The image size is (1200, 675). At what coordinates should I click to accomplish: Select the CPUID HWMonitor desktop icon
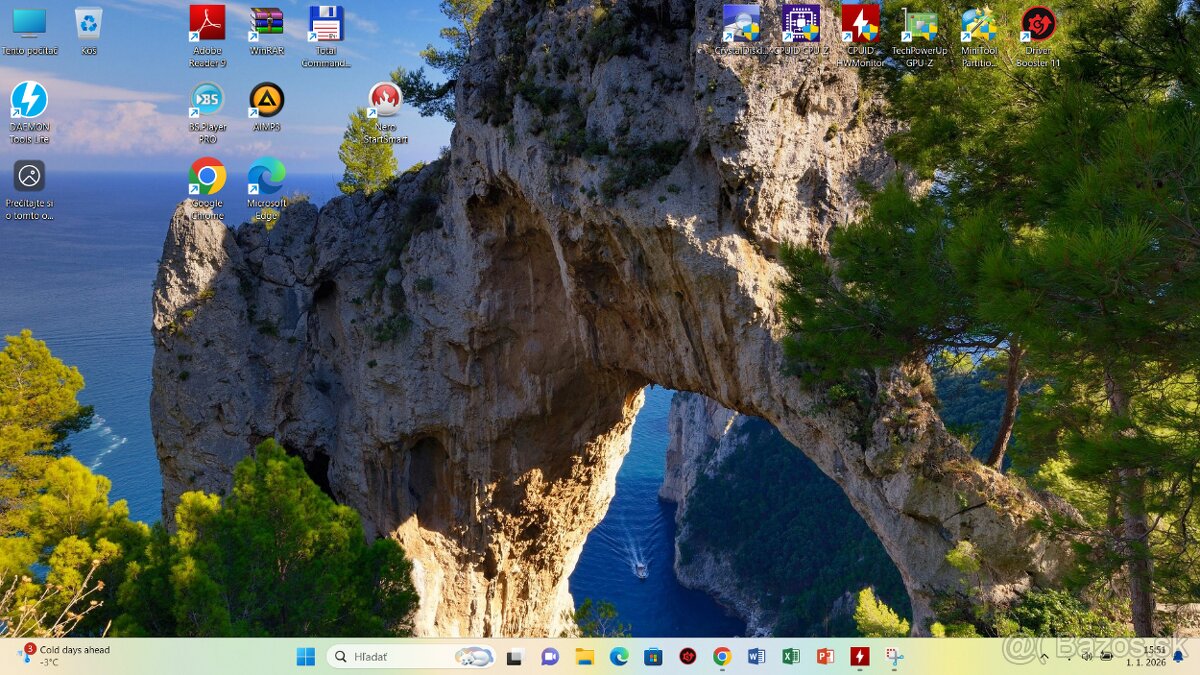(860, 24)
